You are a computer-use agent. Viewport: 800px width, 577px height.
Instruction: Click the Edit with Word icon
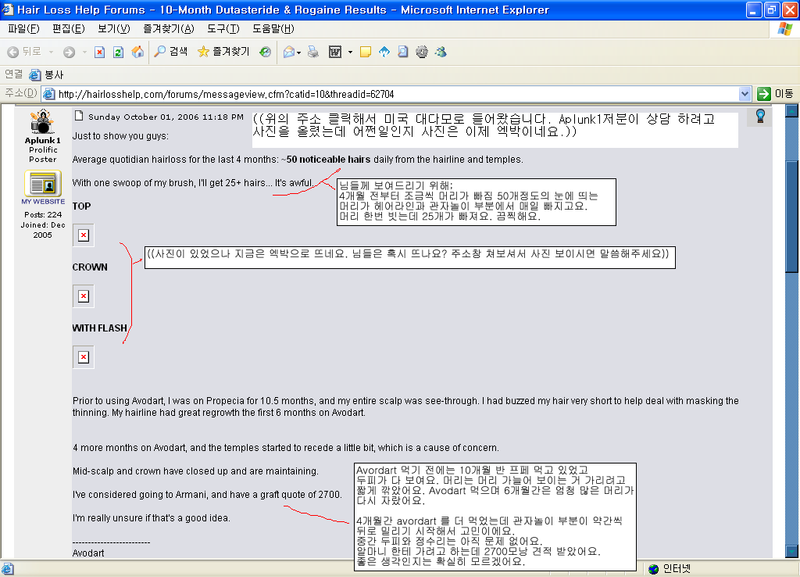tap(335, 52)
